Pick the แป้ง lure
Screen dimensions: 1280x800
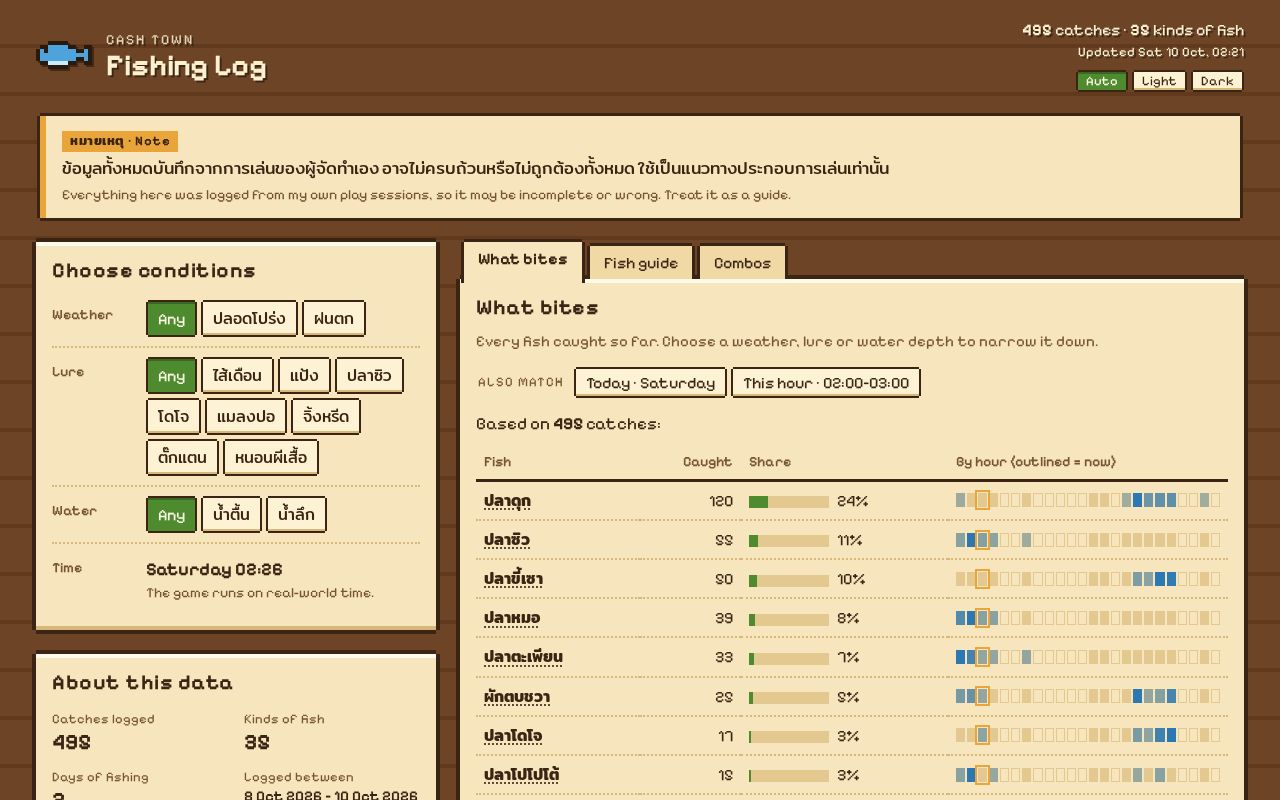[x=304, y=376]
